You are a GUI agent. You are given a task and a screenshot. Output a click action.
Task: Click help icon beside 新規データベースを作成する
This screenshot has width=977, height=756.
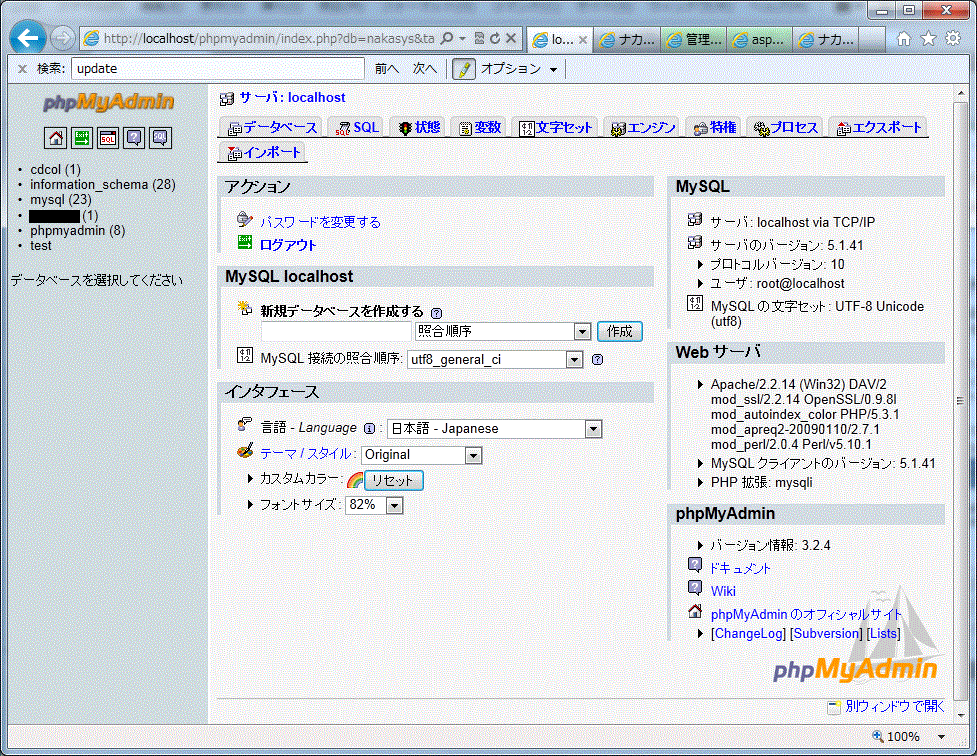point(436,312)
